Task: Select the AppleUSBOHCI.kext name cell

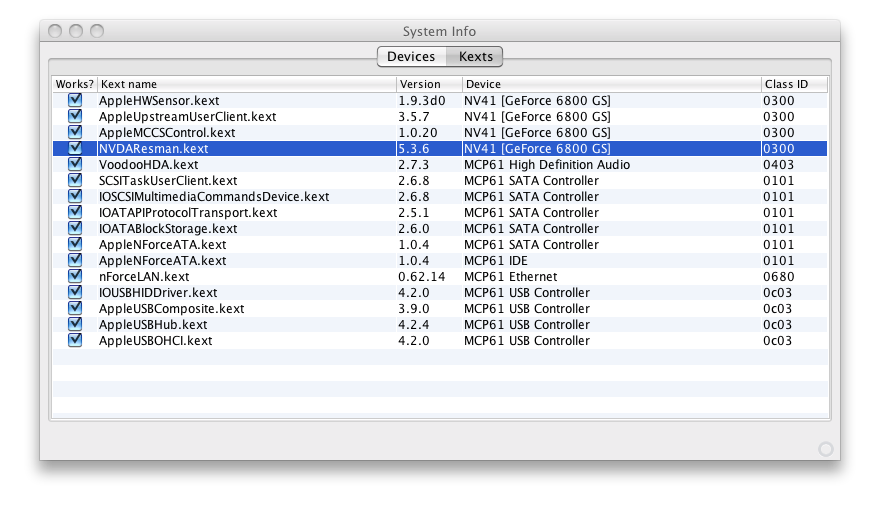Action: click(x=155, y=340)
